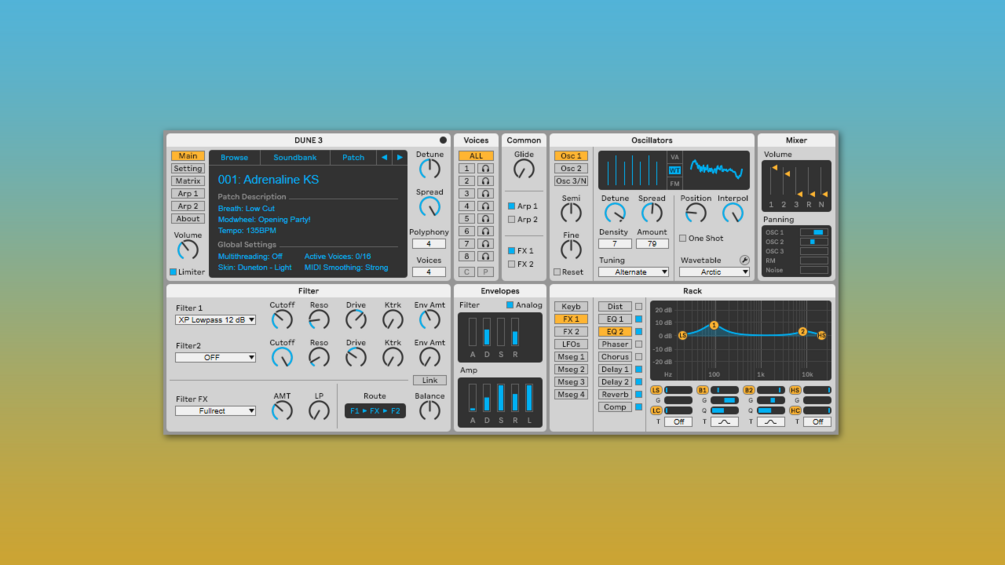Enable the oscillator Reset checkbox

tap(557, 272)
